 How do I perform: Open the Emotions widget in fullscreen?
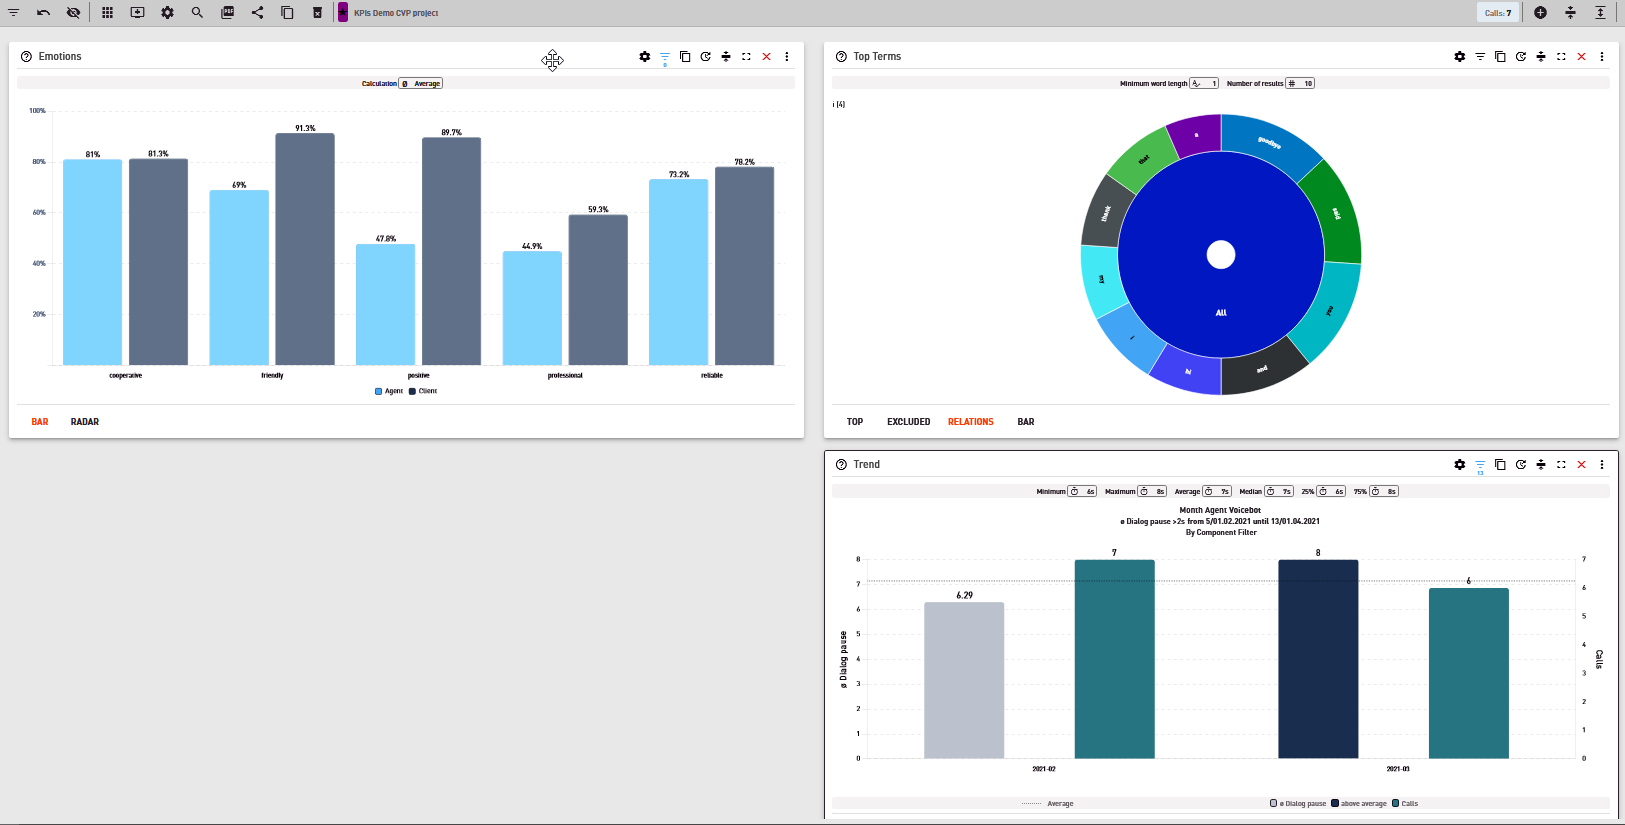pyautogui.click(x=746, y=57)
